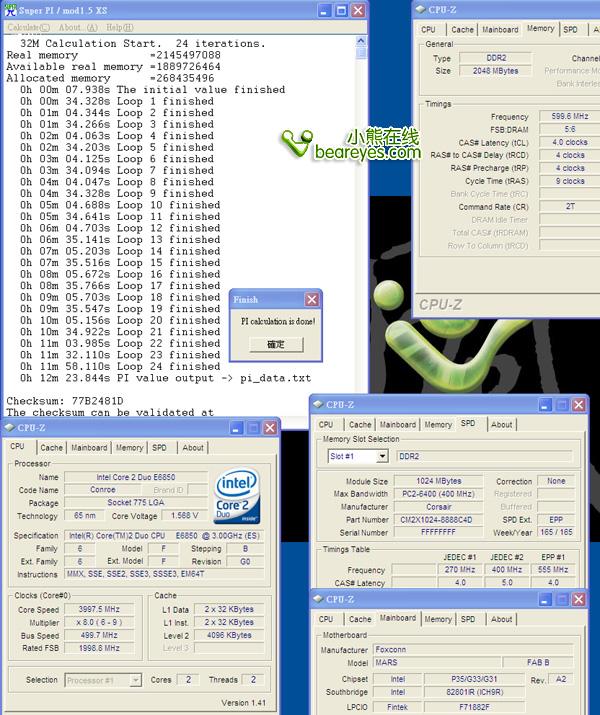Viewport: 600px width, 715px height.
Task: Close the Super PI window
Action: click(358, 10)
